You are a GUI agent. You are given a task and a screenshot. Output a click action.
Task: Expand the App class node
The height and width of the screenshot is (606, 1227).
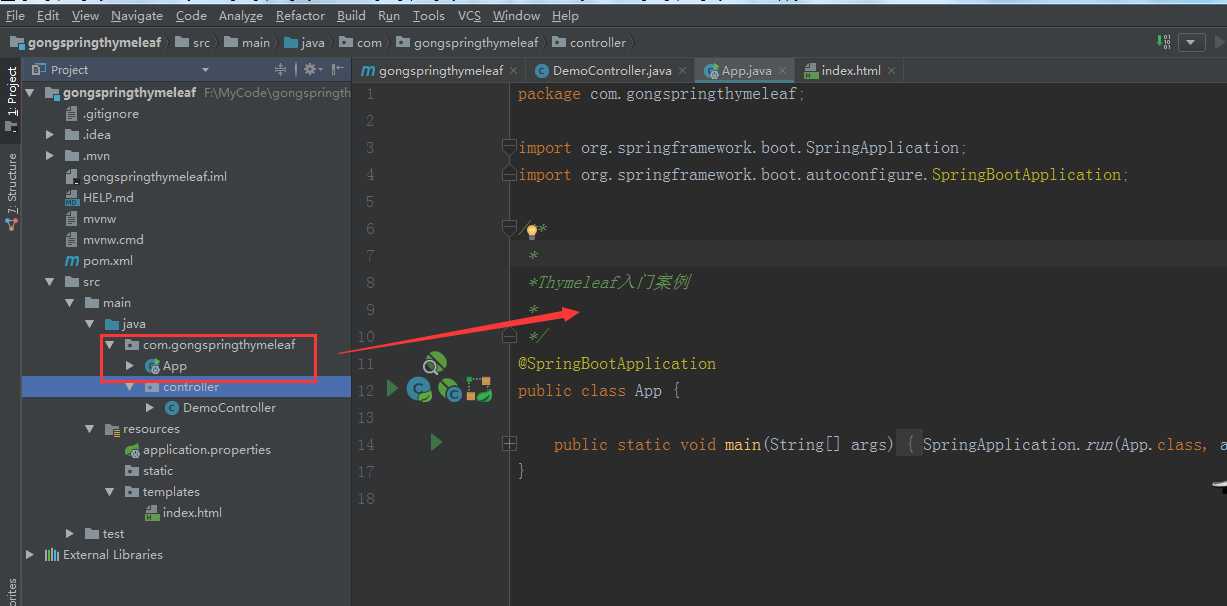click(x=130, y=365)
